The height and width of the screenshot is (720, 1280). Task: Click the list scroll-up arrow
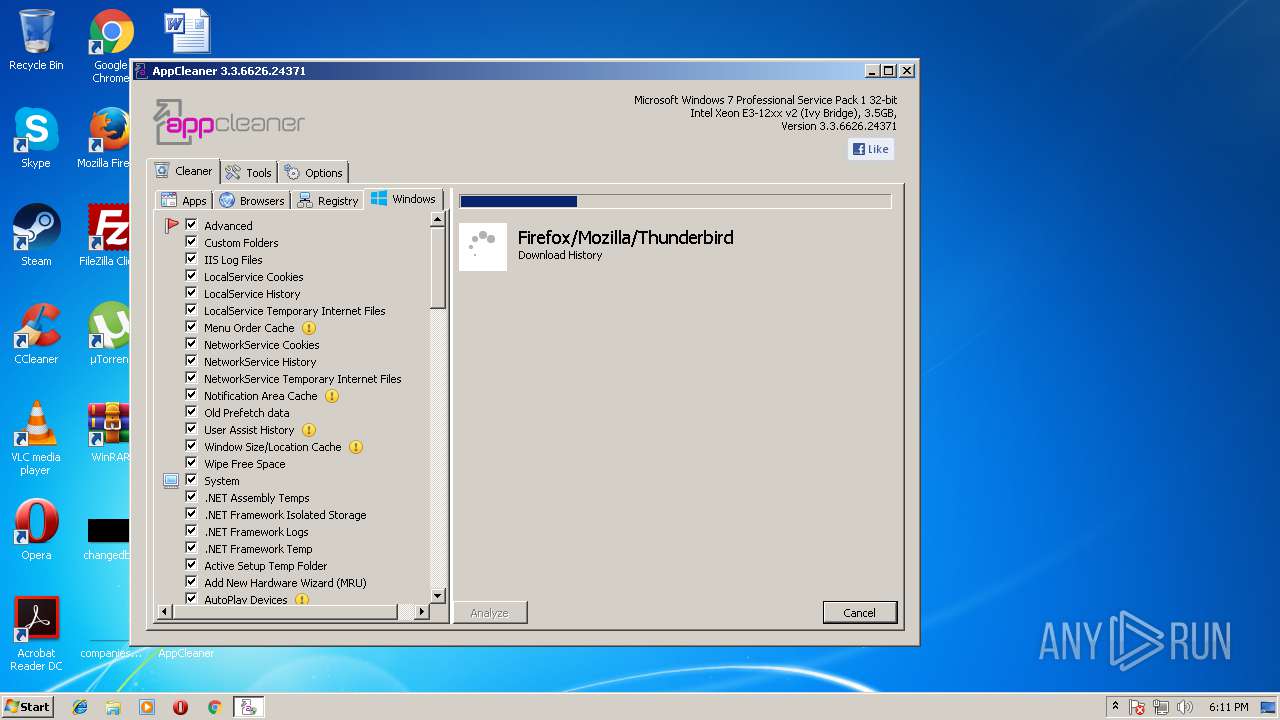click(x=437, y=220)
